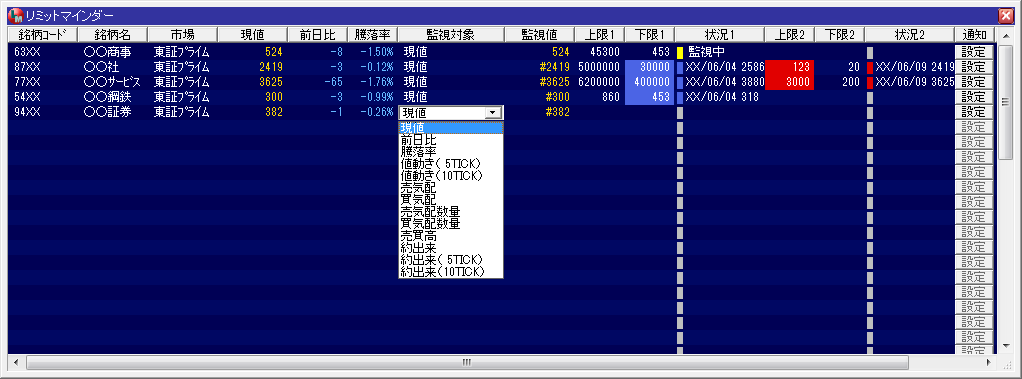The image size is (1022, 379).
Task: Open 設定 for the 63XX row
Action: point(974,52)
